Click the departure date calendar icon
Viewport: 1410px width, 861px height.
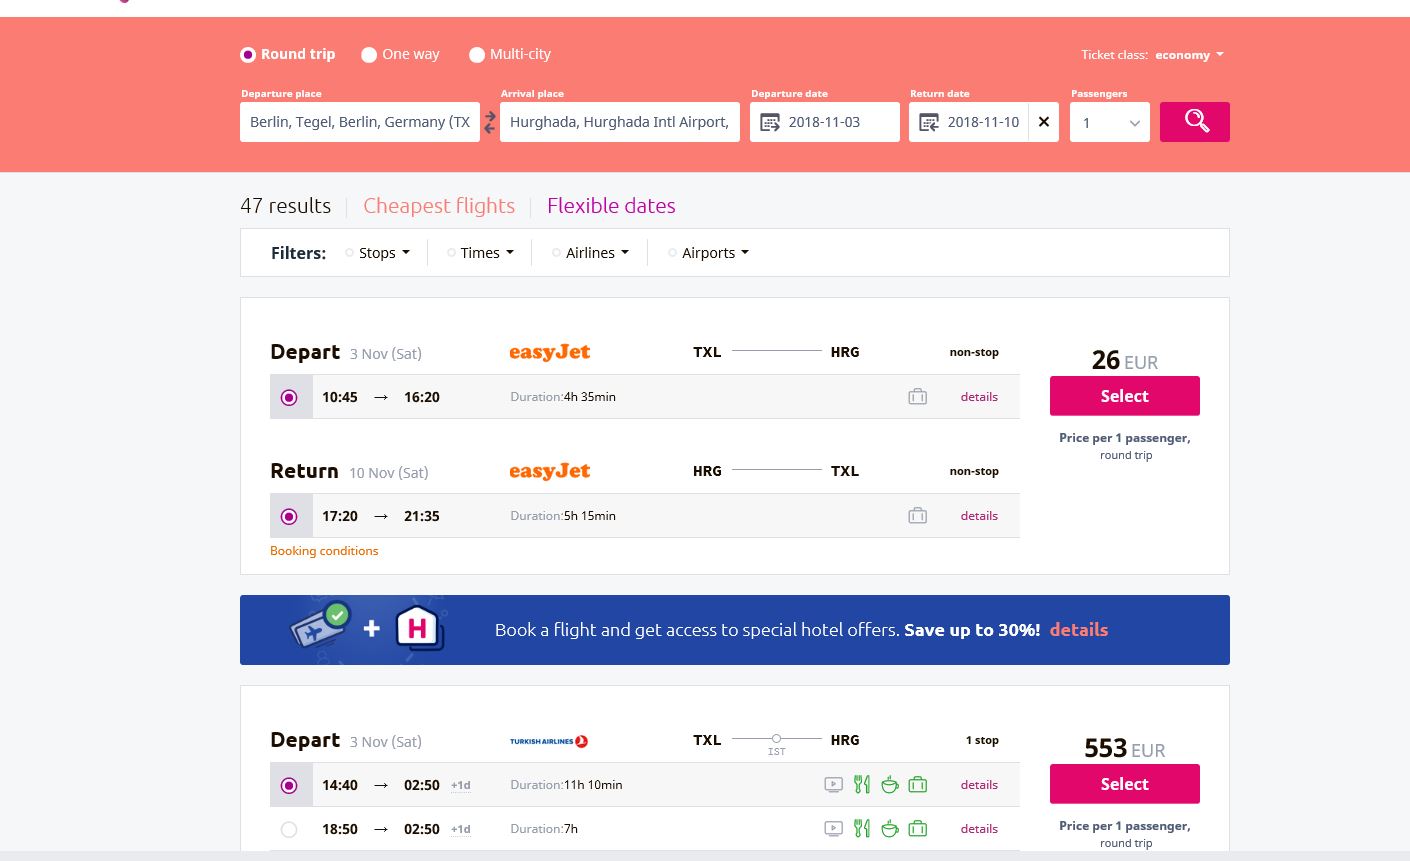pos(770,122)
